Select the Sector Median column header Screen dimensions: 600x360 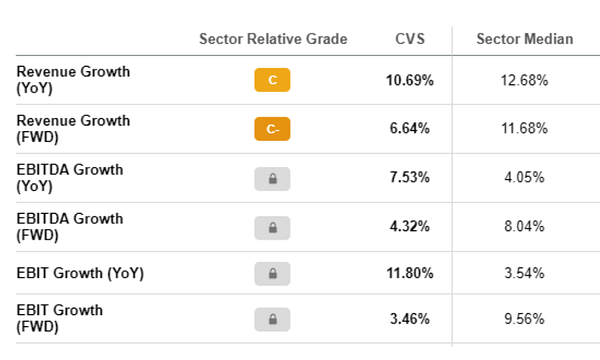(525, 39)
